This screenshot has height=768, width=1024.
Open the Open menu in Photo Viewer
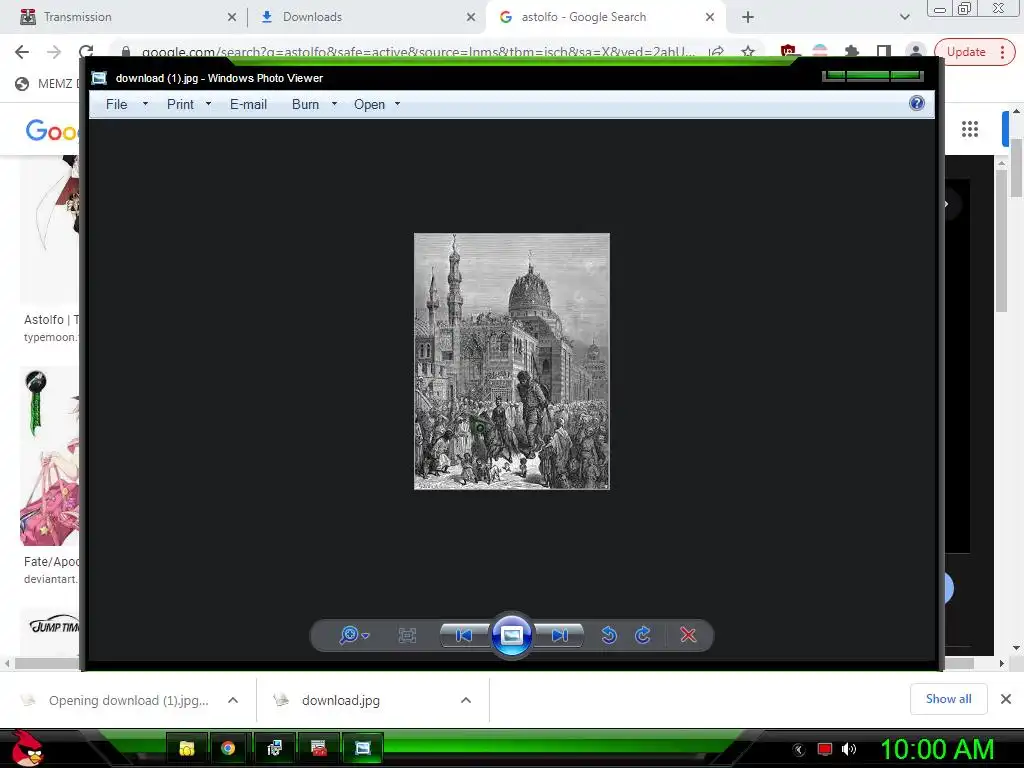pos(370,104)
